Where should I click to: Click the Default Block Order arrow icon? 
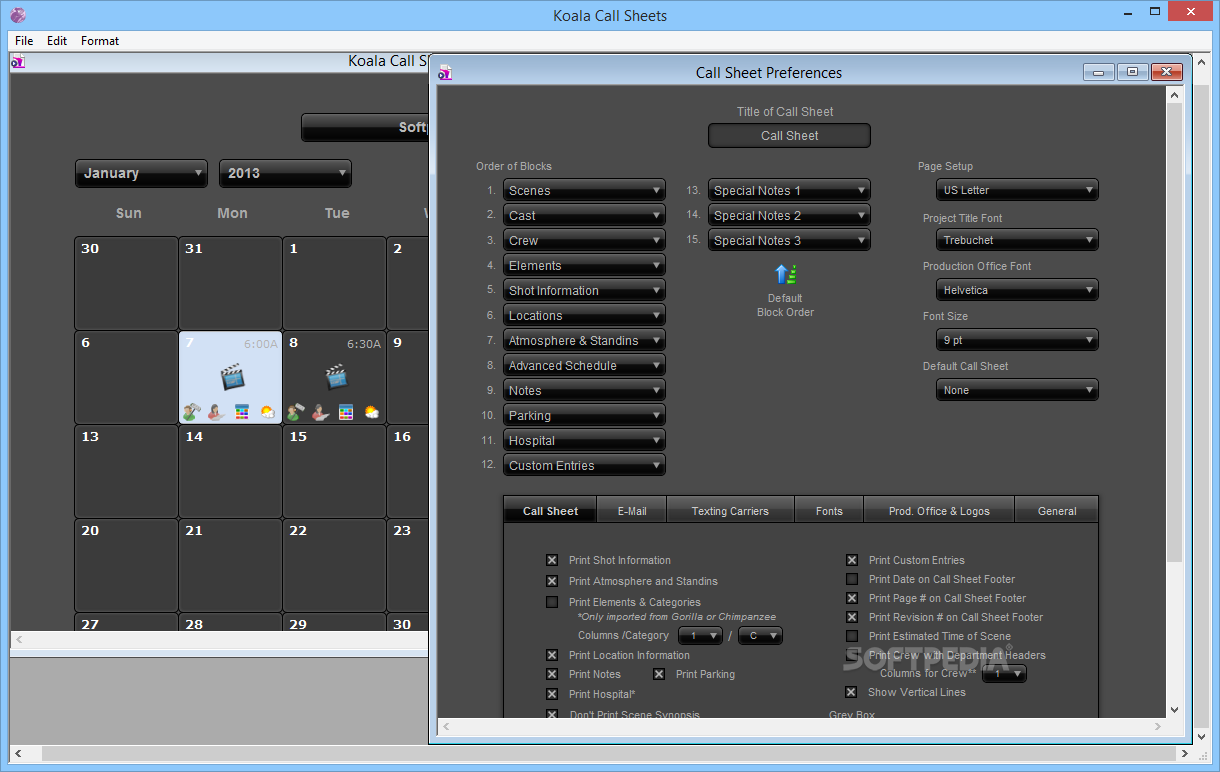(785, 274)
